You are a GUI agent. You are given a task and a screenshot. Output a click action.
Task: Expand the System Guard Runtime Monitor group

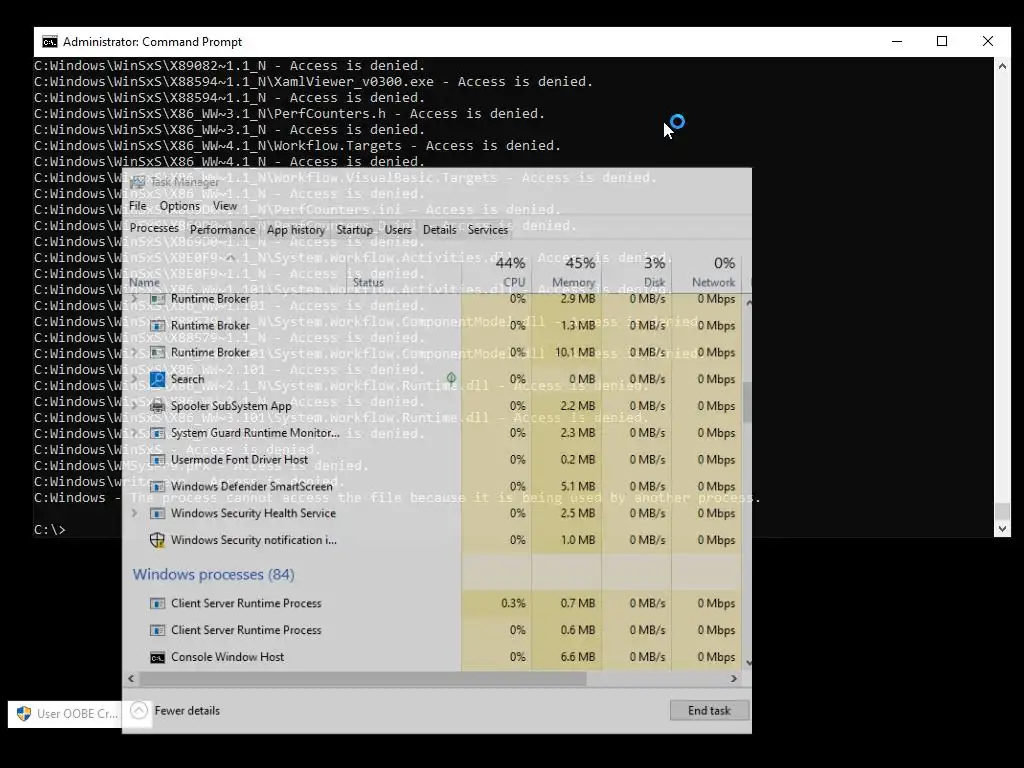(x=135, y=433)
